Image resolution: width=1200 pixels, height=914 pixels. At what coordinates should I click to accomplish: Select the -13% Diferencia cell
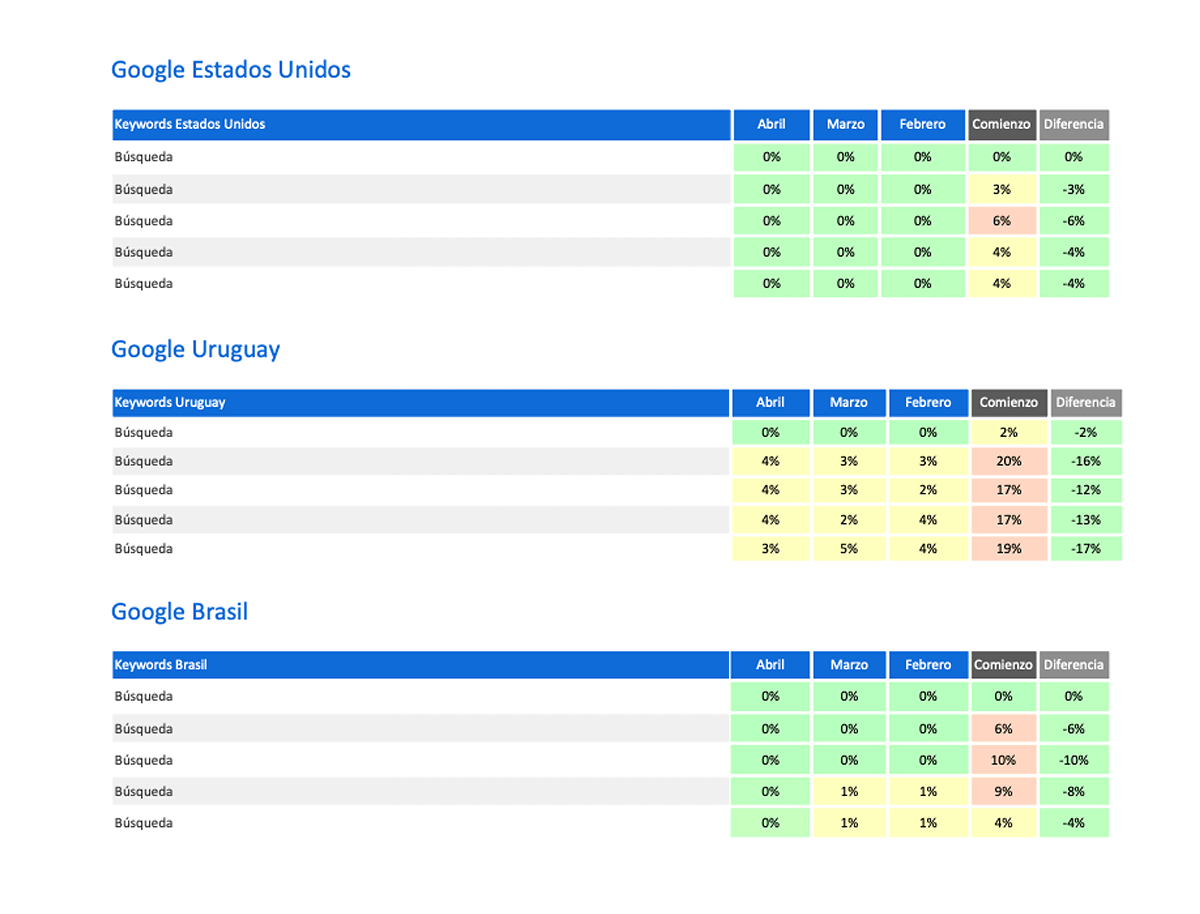pos(1086,520)
